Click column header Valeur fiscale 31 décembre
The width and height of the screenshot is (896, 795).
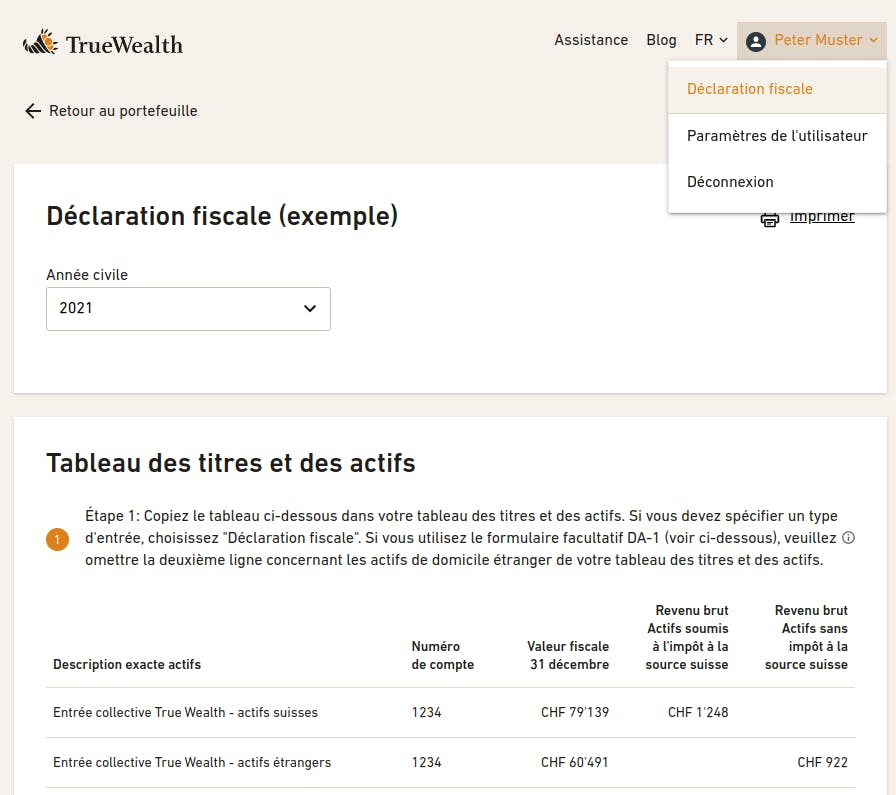pyautogui.click(x=568, y=655)
